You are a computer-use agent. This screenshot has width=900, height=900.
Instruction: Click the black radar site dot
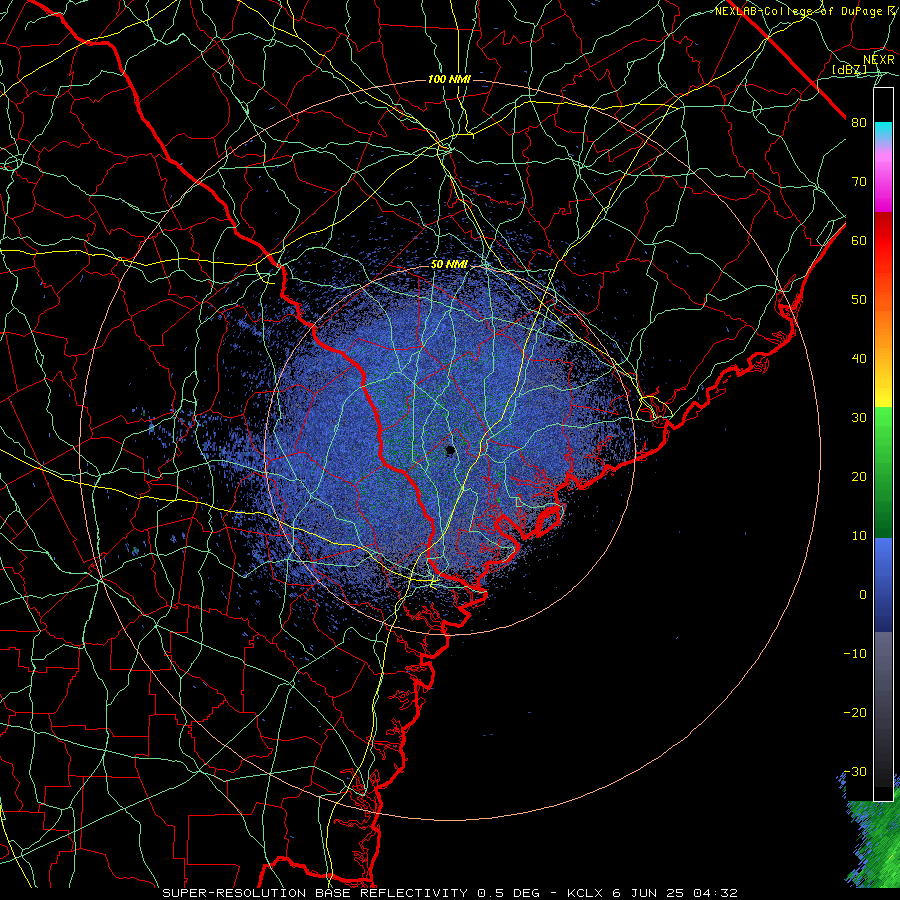(451, 450)
